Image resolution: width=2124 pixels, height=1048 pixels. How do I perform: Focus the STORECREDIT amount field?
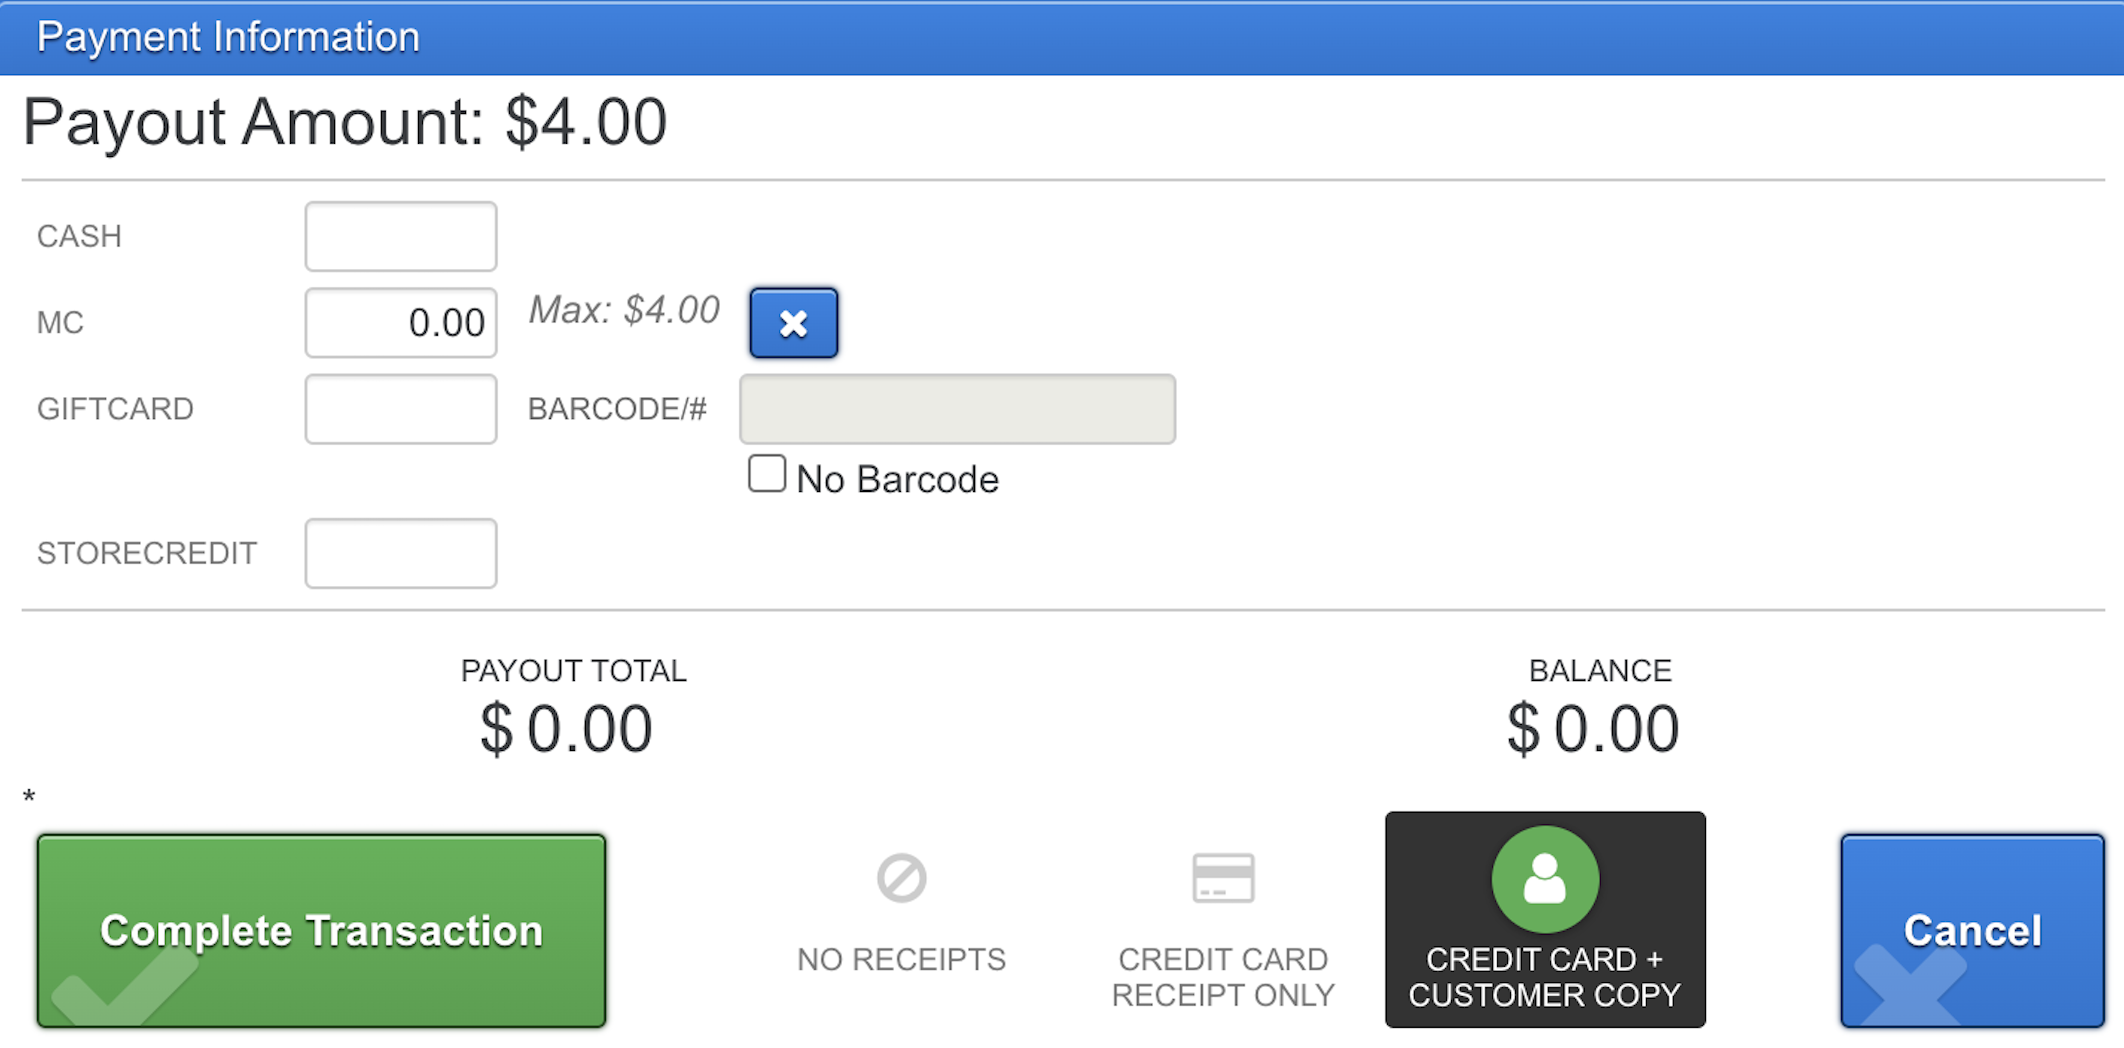pyautogui.click(x=401, y=553)
